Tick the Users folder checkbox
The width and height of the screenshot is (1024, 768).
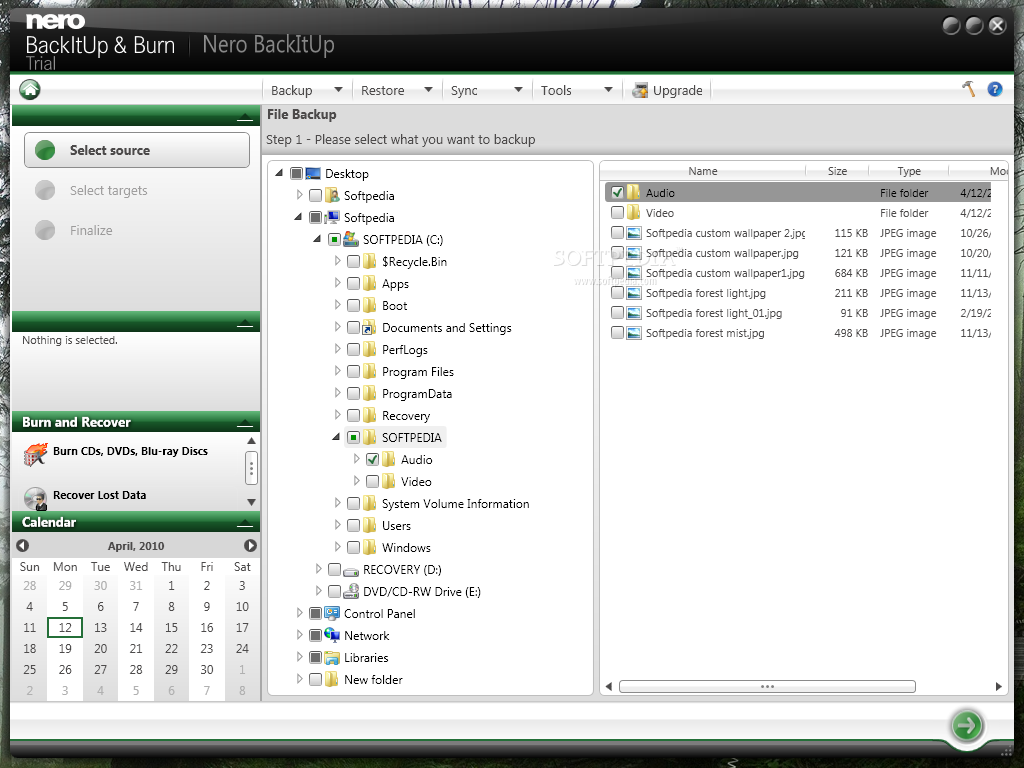pyautogui.click(x=353, y=526)
